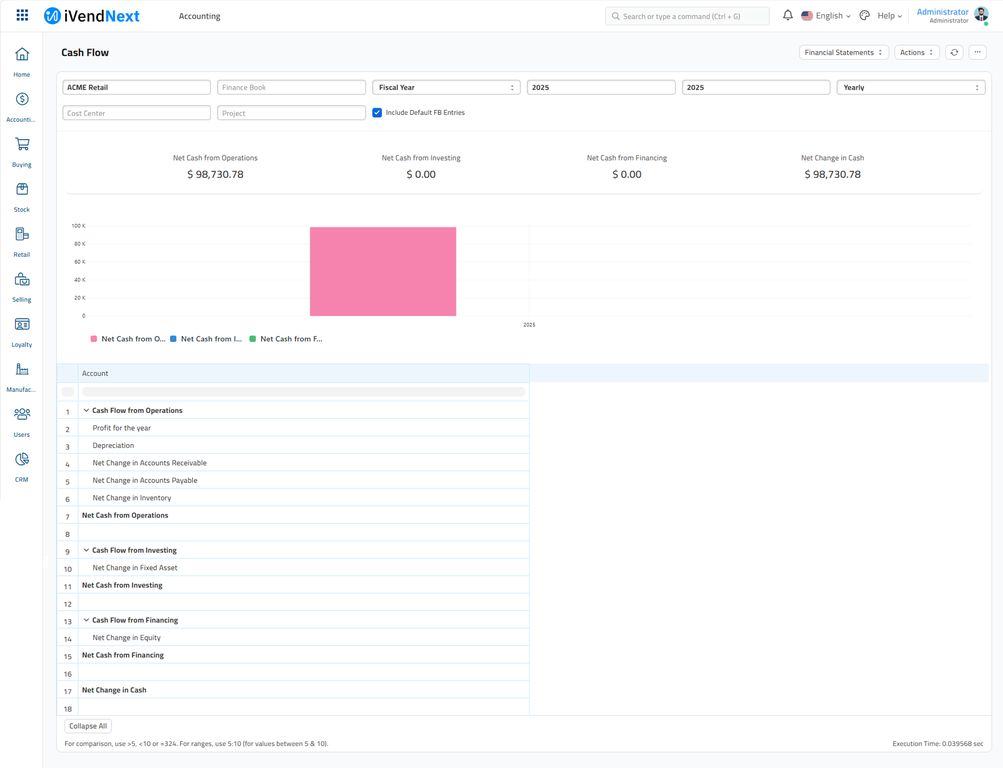Click the Project filter field
The height and width of the screenshot is (768, 1003).
(292, 113)
